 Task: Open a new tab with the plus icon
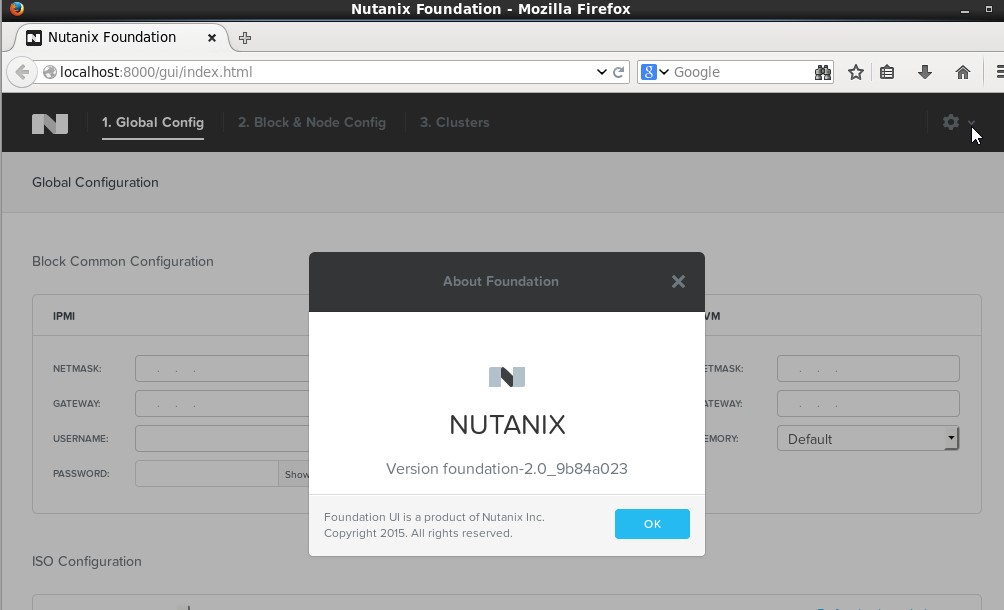pyautogui.click(x=245, y=38)
